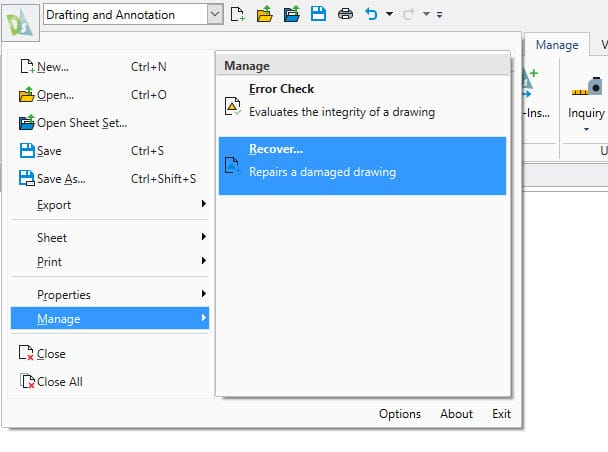Click the Undo arrow icon
608x452 pixels.
(371, 15)
